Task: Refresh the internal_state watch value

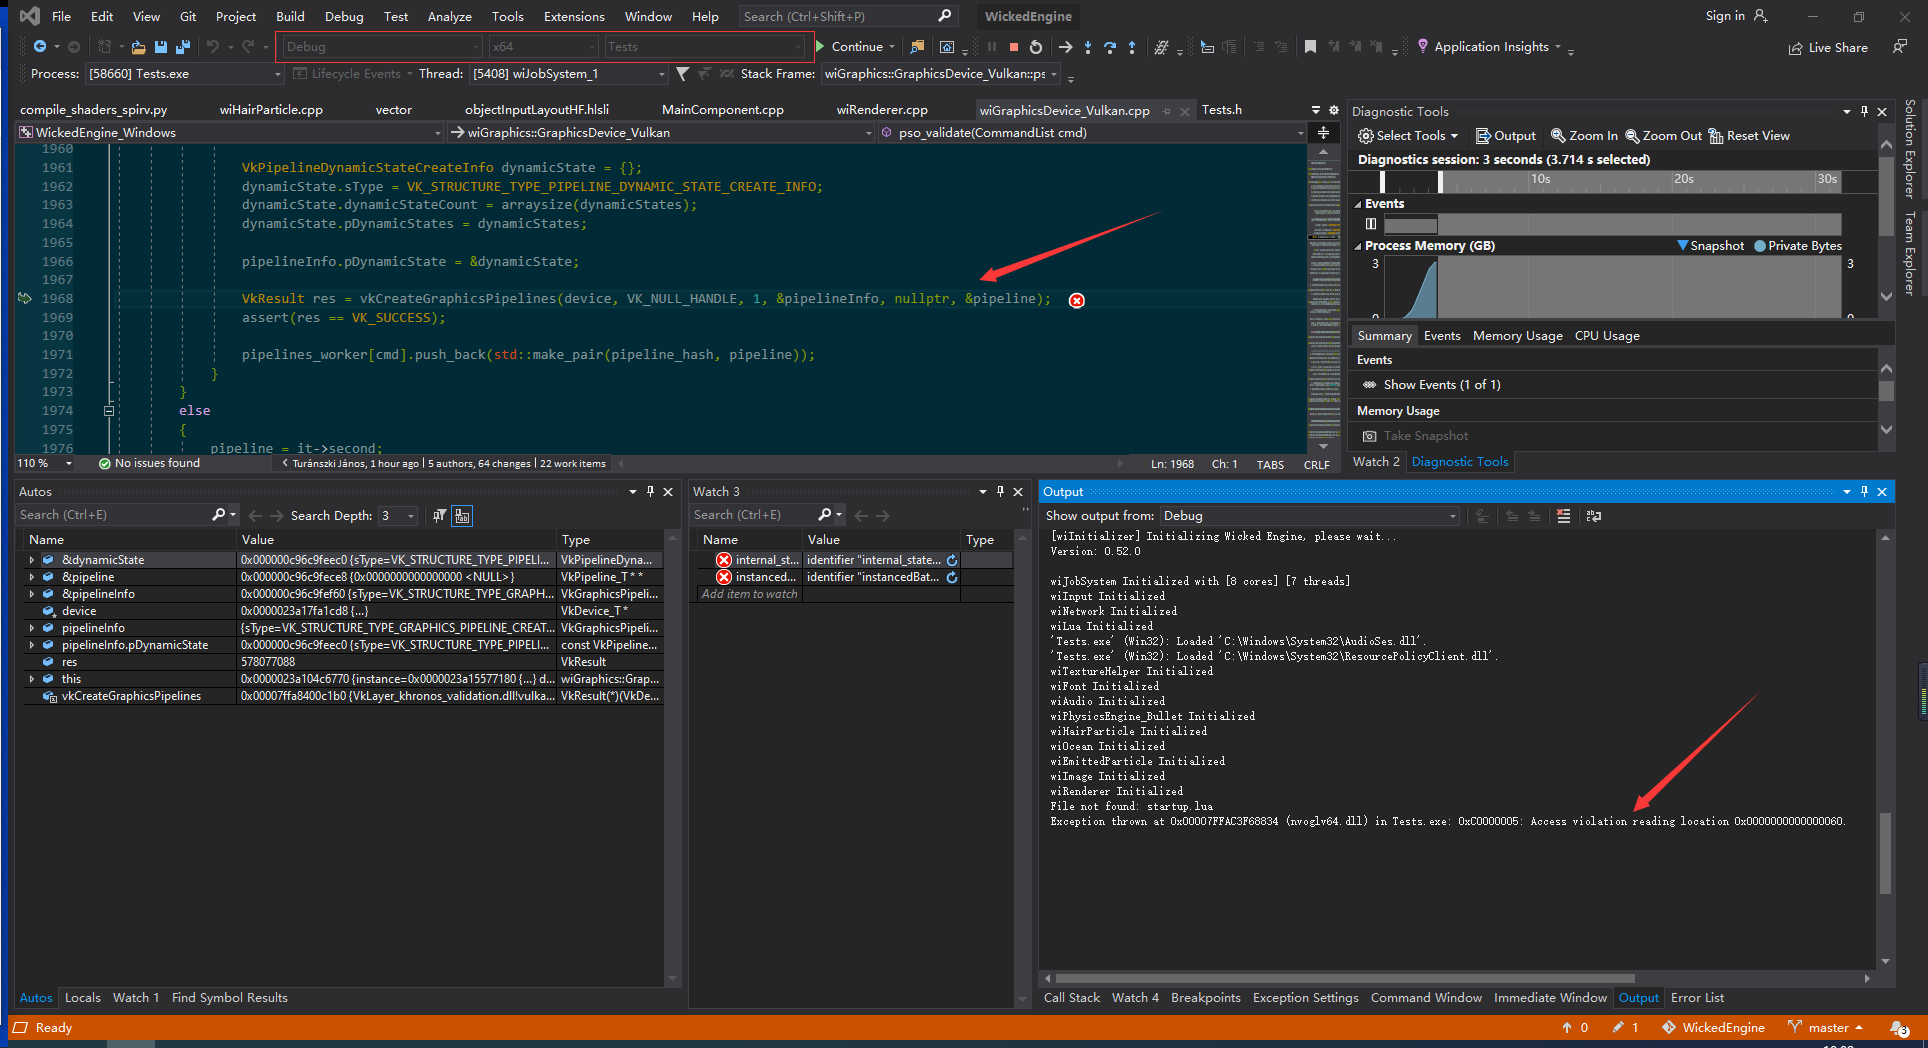Action: click(x=952, y=560)
